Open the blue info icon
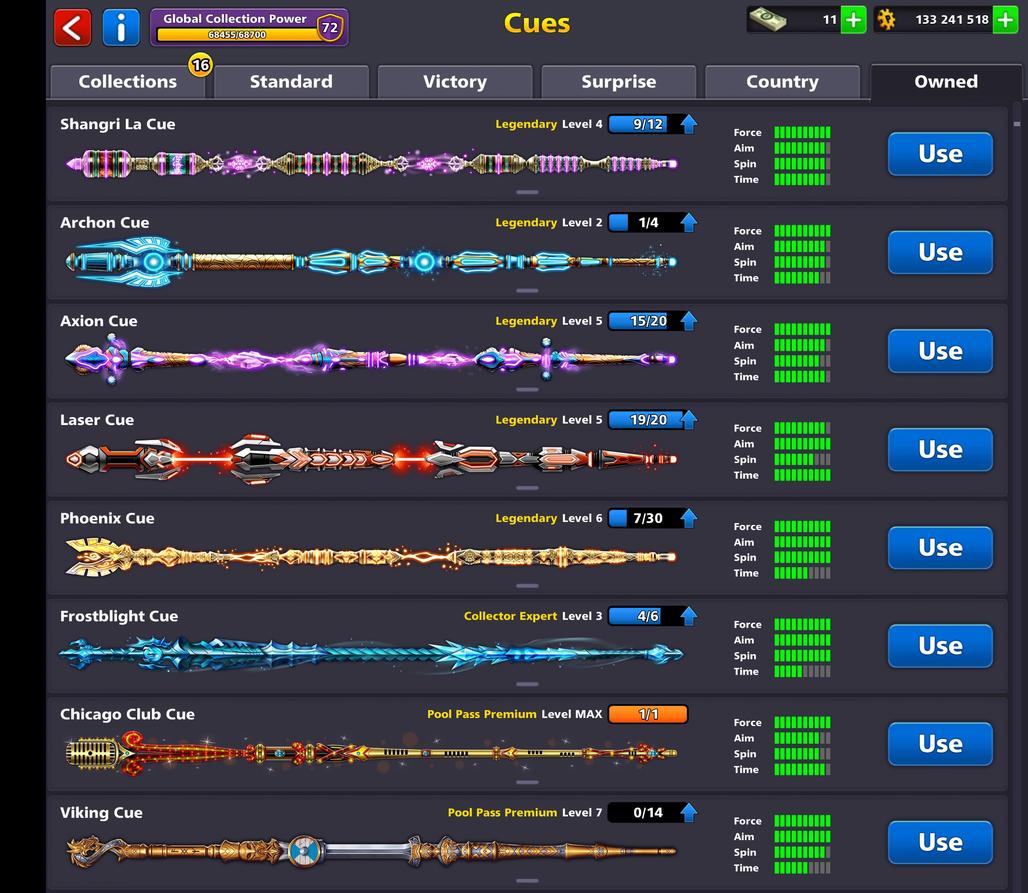Screen dimensions: 1028x893 click(121, 27)
